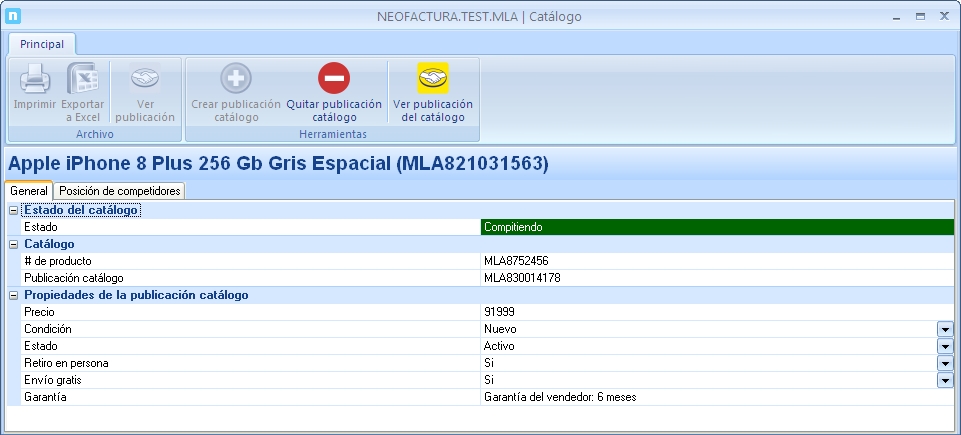Click the green Compitiendo status cell
Screen dimensions: 961x435
716,227
